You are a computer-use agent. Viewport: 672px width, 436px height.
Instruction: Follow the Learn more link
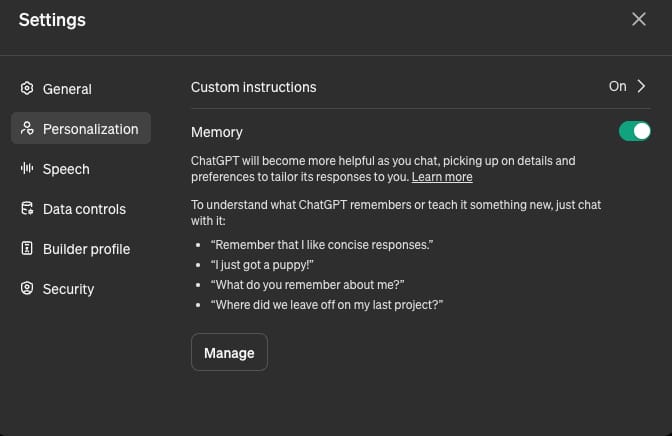point(442,177)
